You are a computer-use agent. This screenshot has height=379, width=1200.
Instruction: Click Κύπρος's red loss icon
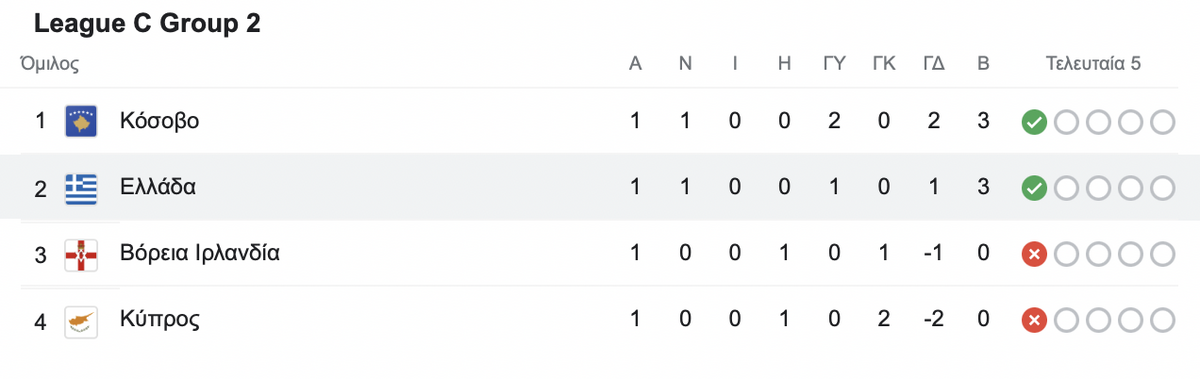pyautogui.click(x=1034, y=320)
